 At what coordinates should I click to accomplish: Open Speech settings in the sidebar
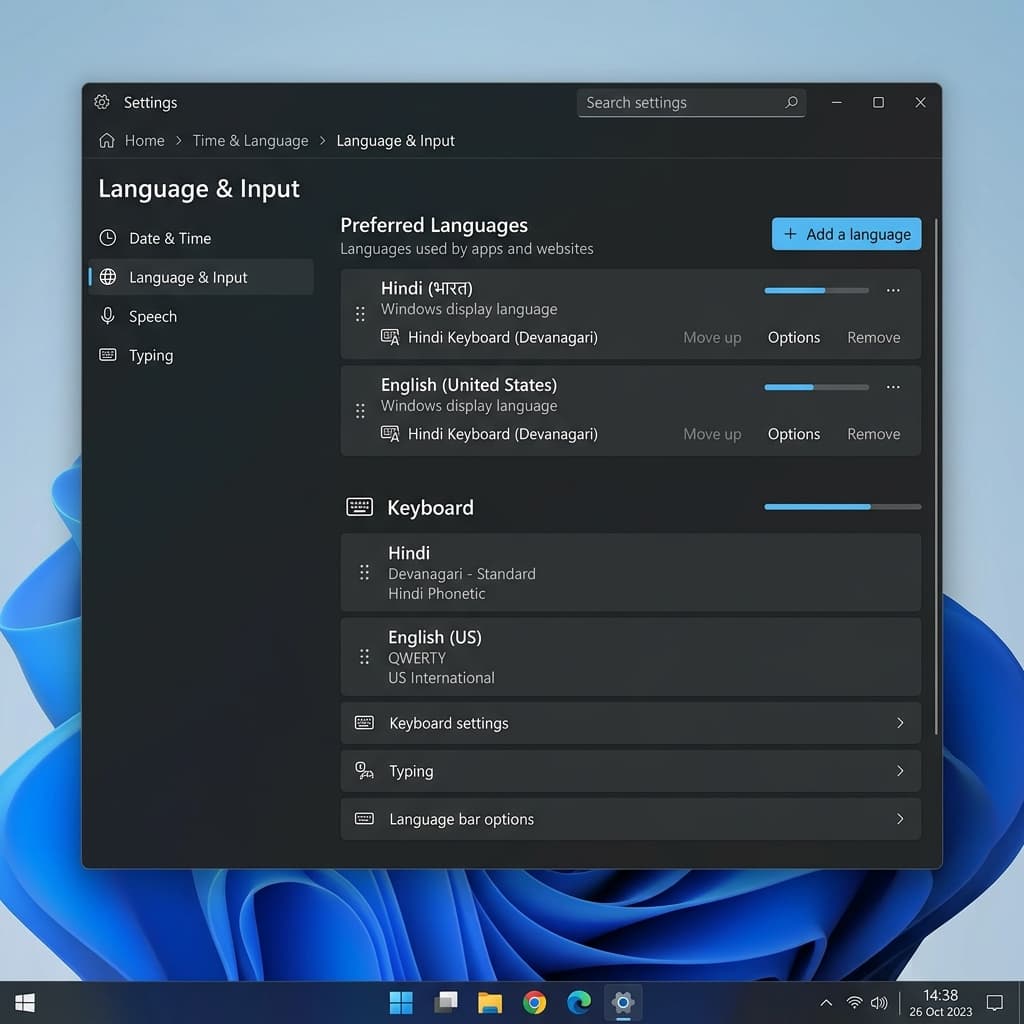201,316
